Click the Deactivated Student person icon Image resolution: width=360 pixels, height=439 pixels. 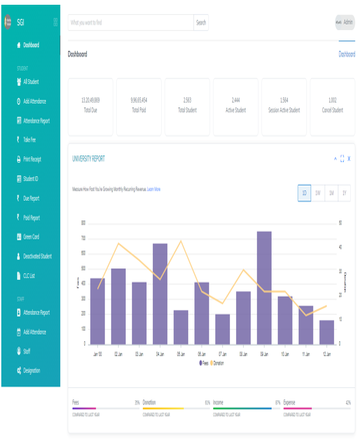tap(19, 256)
